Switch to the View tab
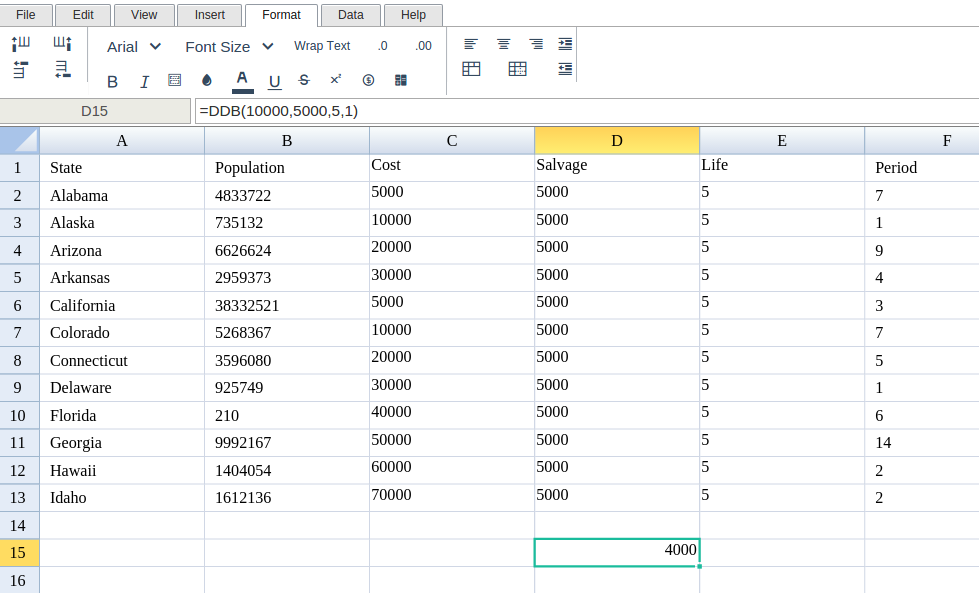 144,15
